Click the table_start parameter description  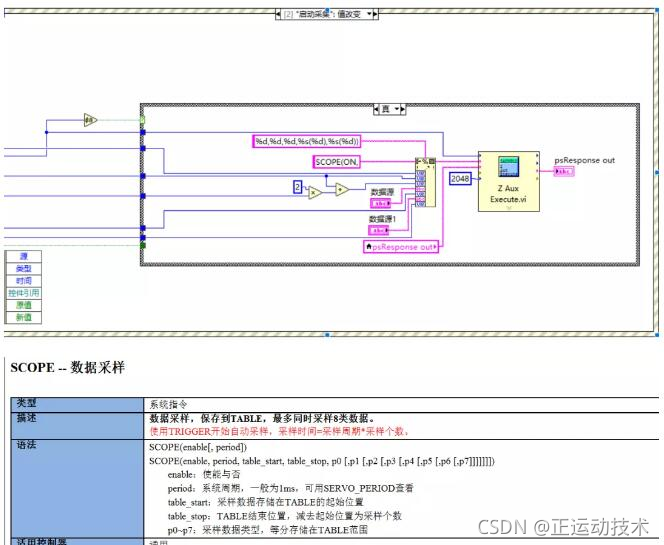coord(266,502)
